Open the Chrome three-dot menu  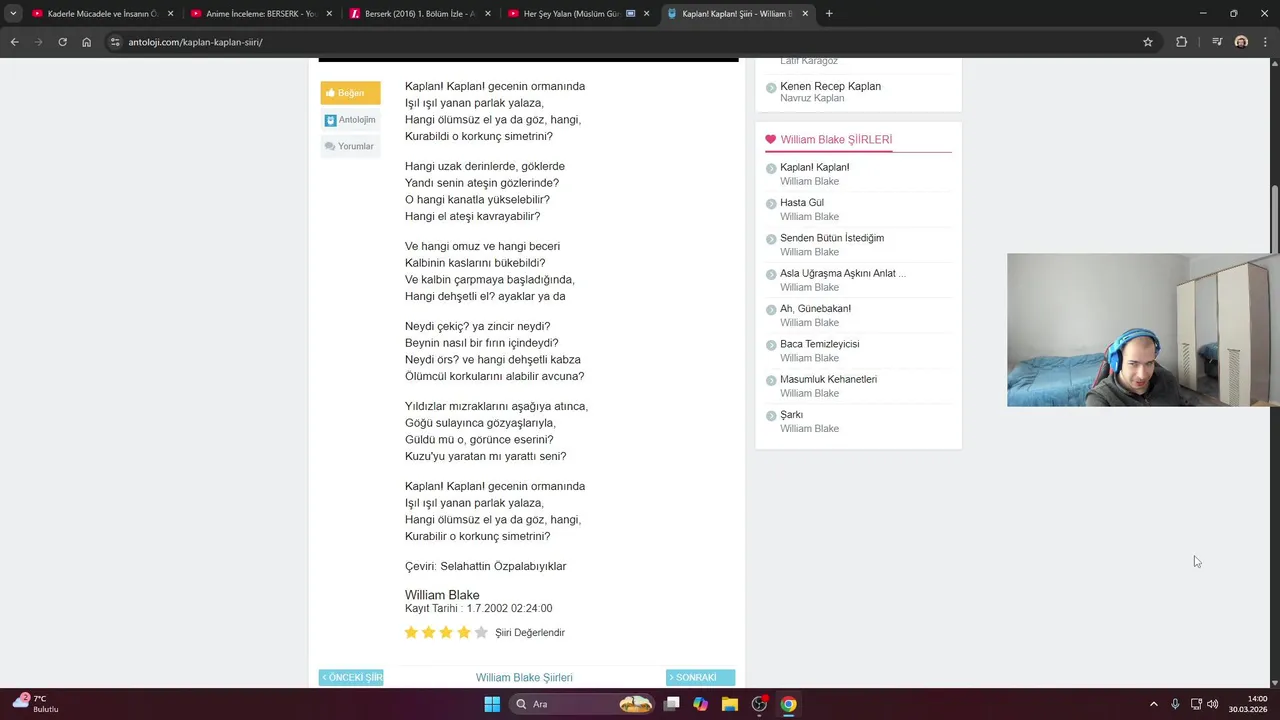pos(1265,42)
